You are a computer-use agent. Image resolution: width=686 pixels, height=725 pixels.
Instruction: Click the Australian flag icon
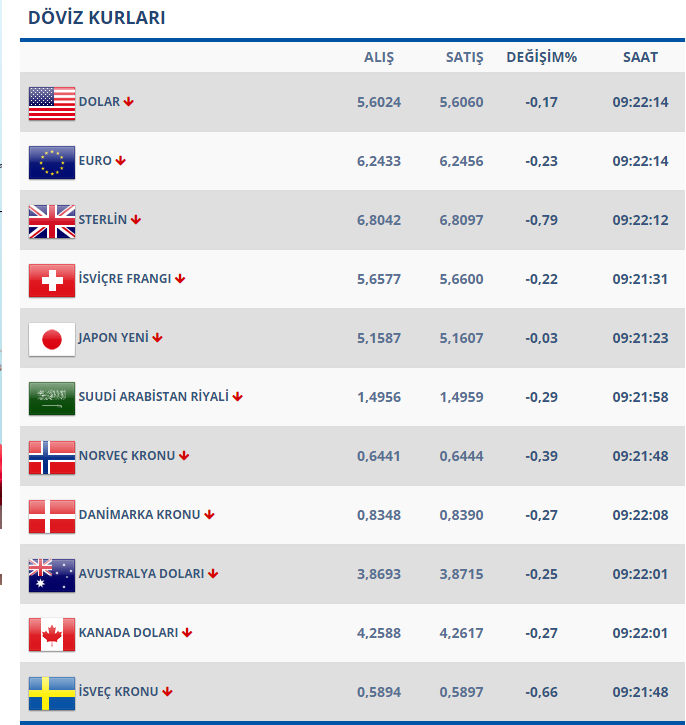[x=52, y=575]
